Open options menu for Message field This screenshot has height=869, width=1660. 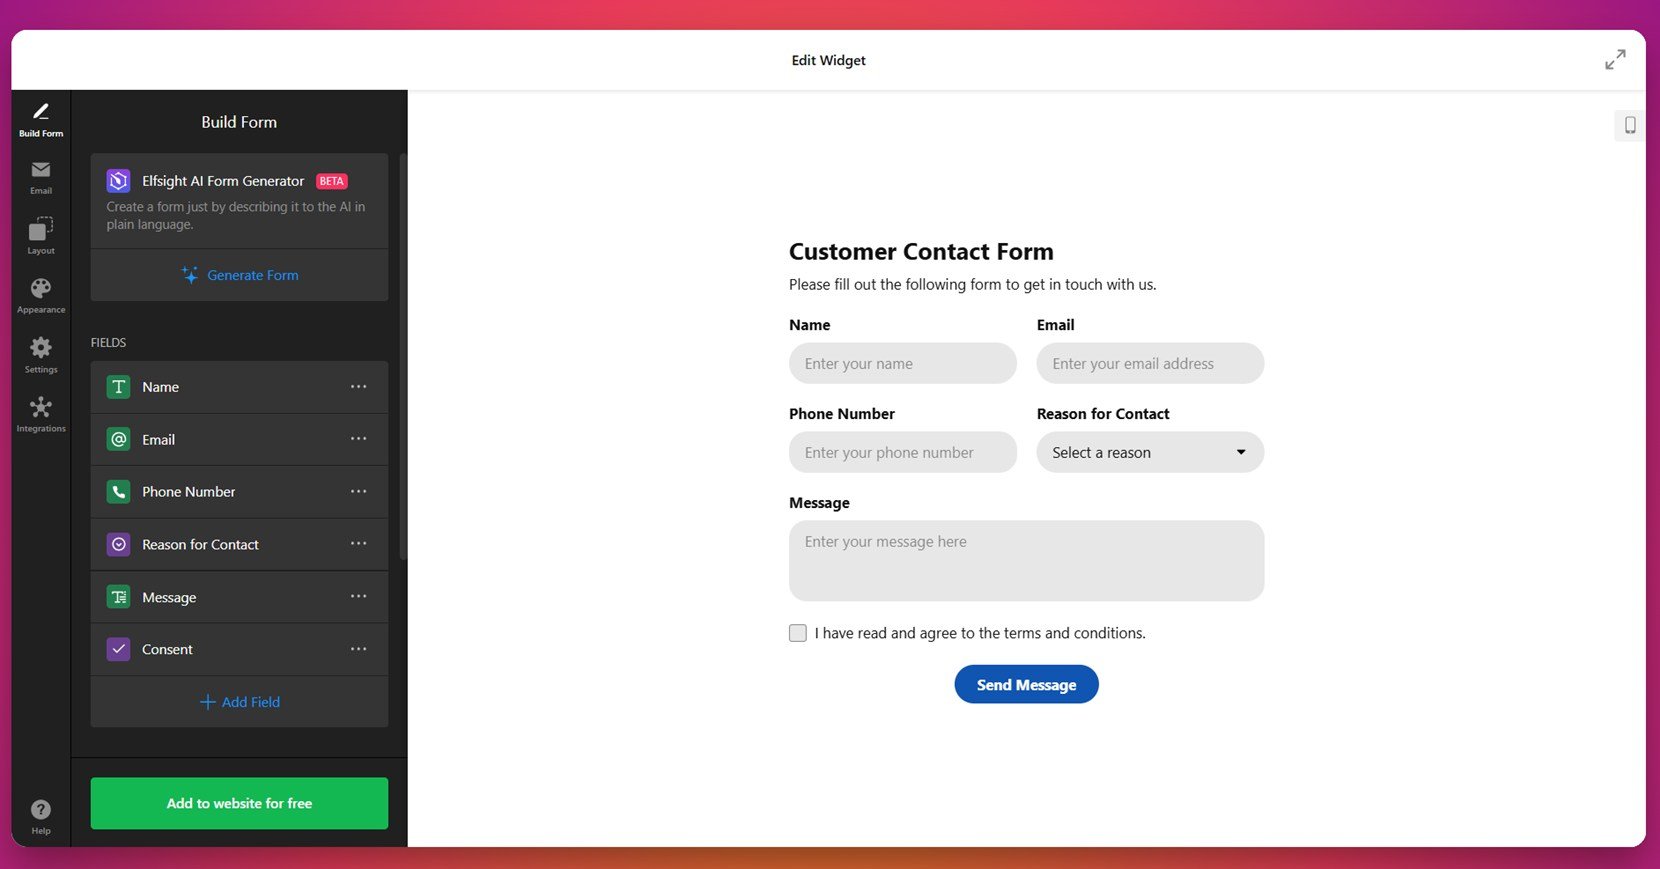(359, 597)
